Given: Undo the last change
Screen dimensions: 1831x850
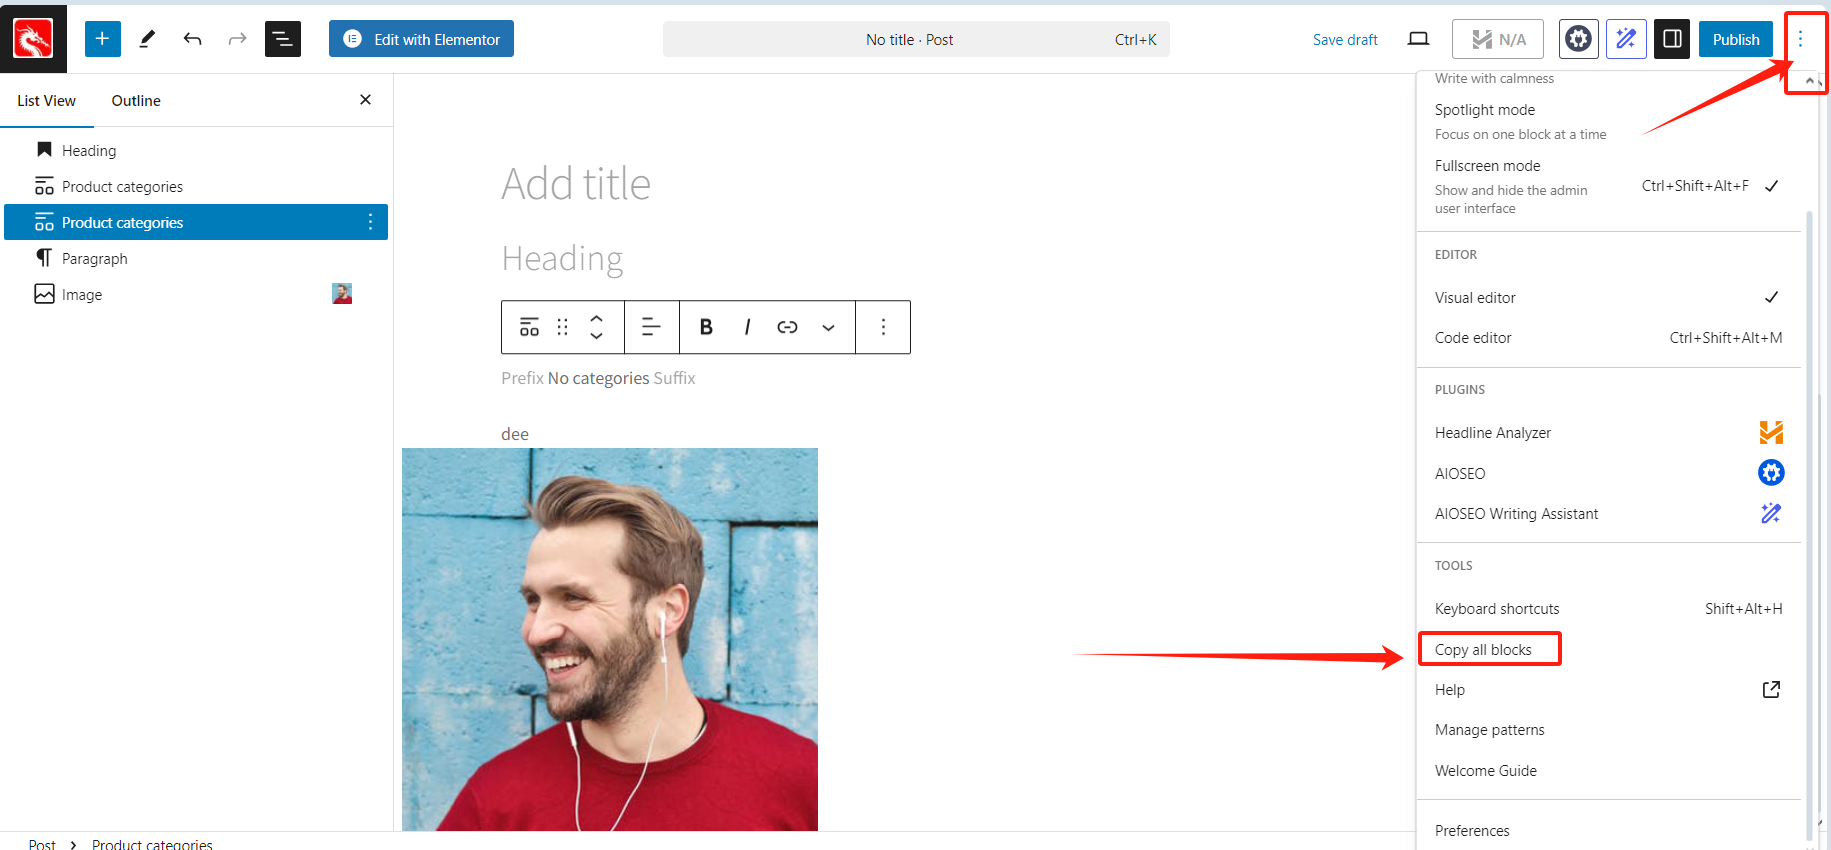Looking at the screenshot, I should [x=193, y=39].
